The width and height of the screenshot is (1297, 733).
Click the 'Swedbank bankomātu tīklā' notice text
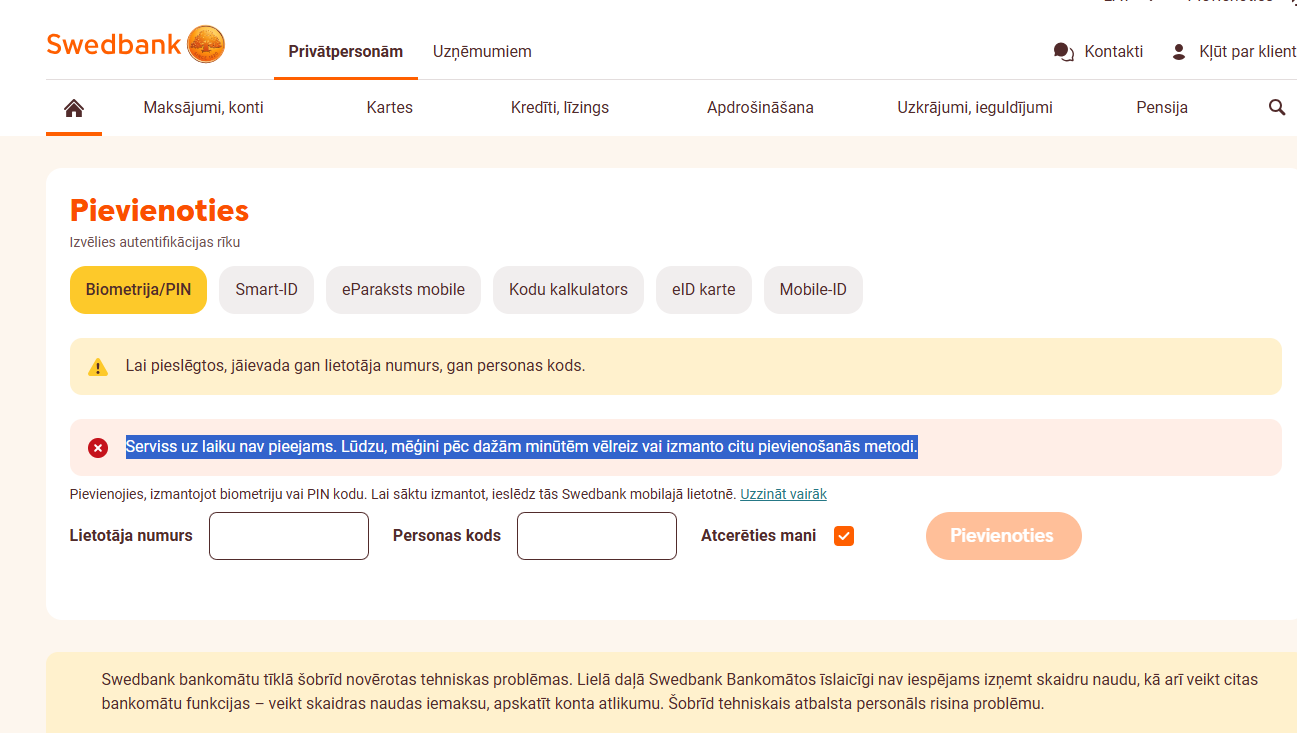680,692
